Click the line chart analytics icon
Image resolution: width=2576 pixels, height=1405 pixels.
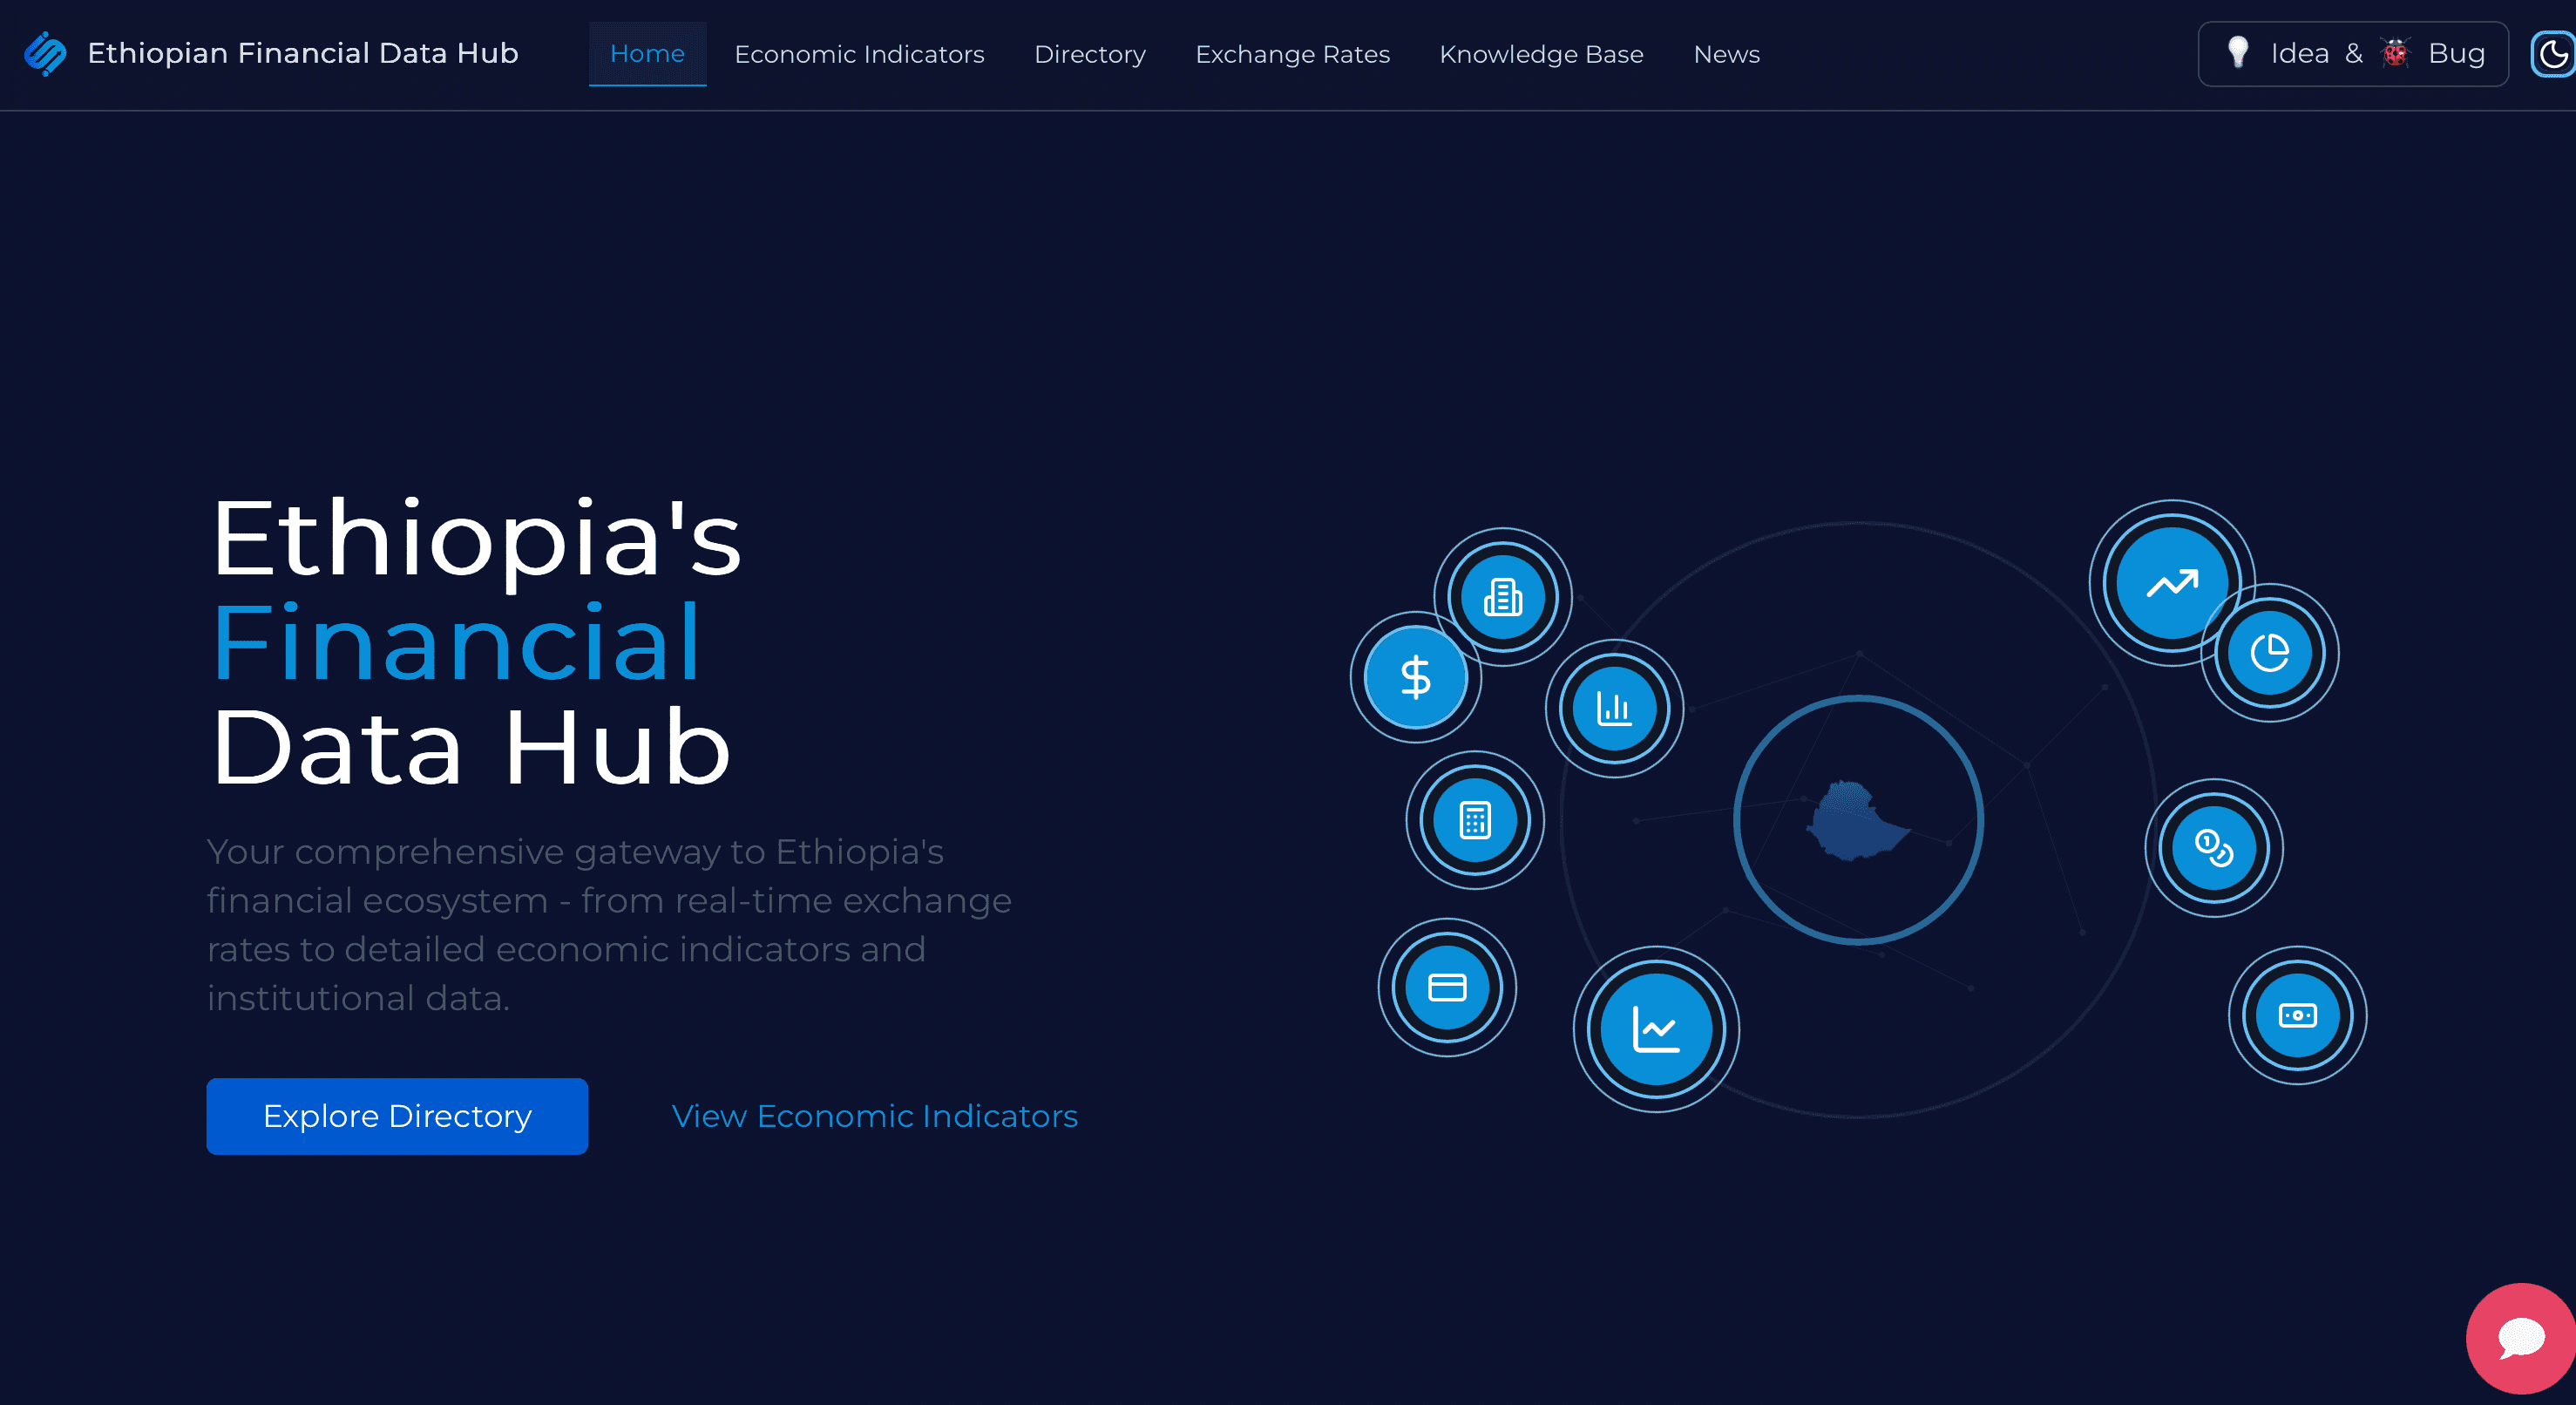click(x=1654, y=1029)
